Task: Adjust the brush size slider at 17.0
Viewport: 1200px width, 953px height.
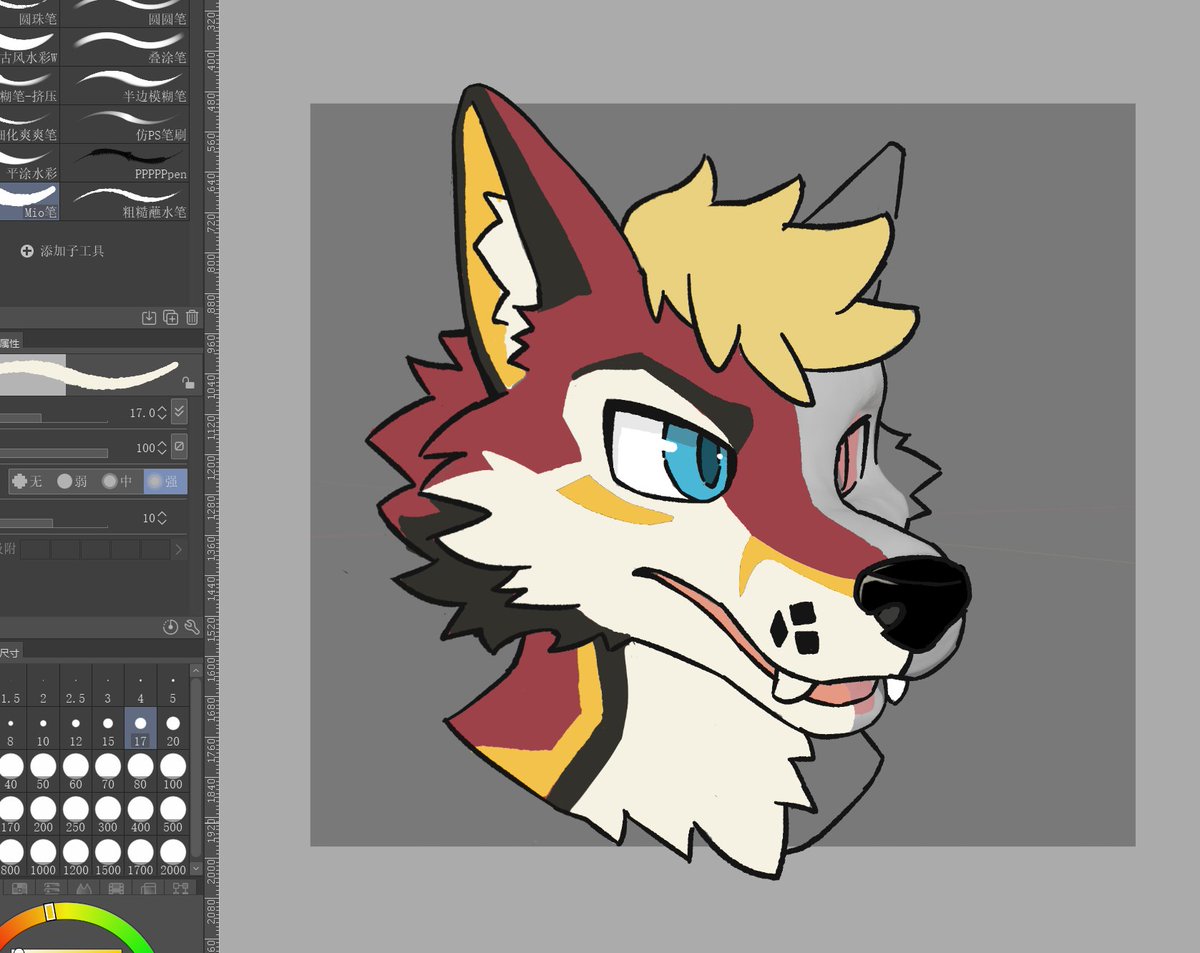Action: [54, 418]
